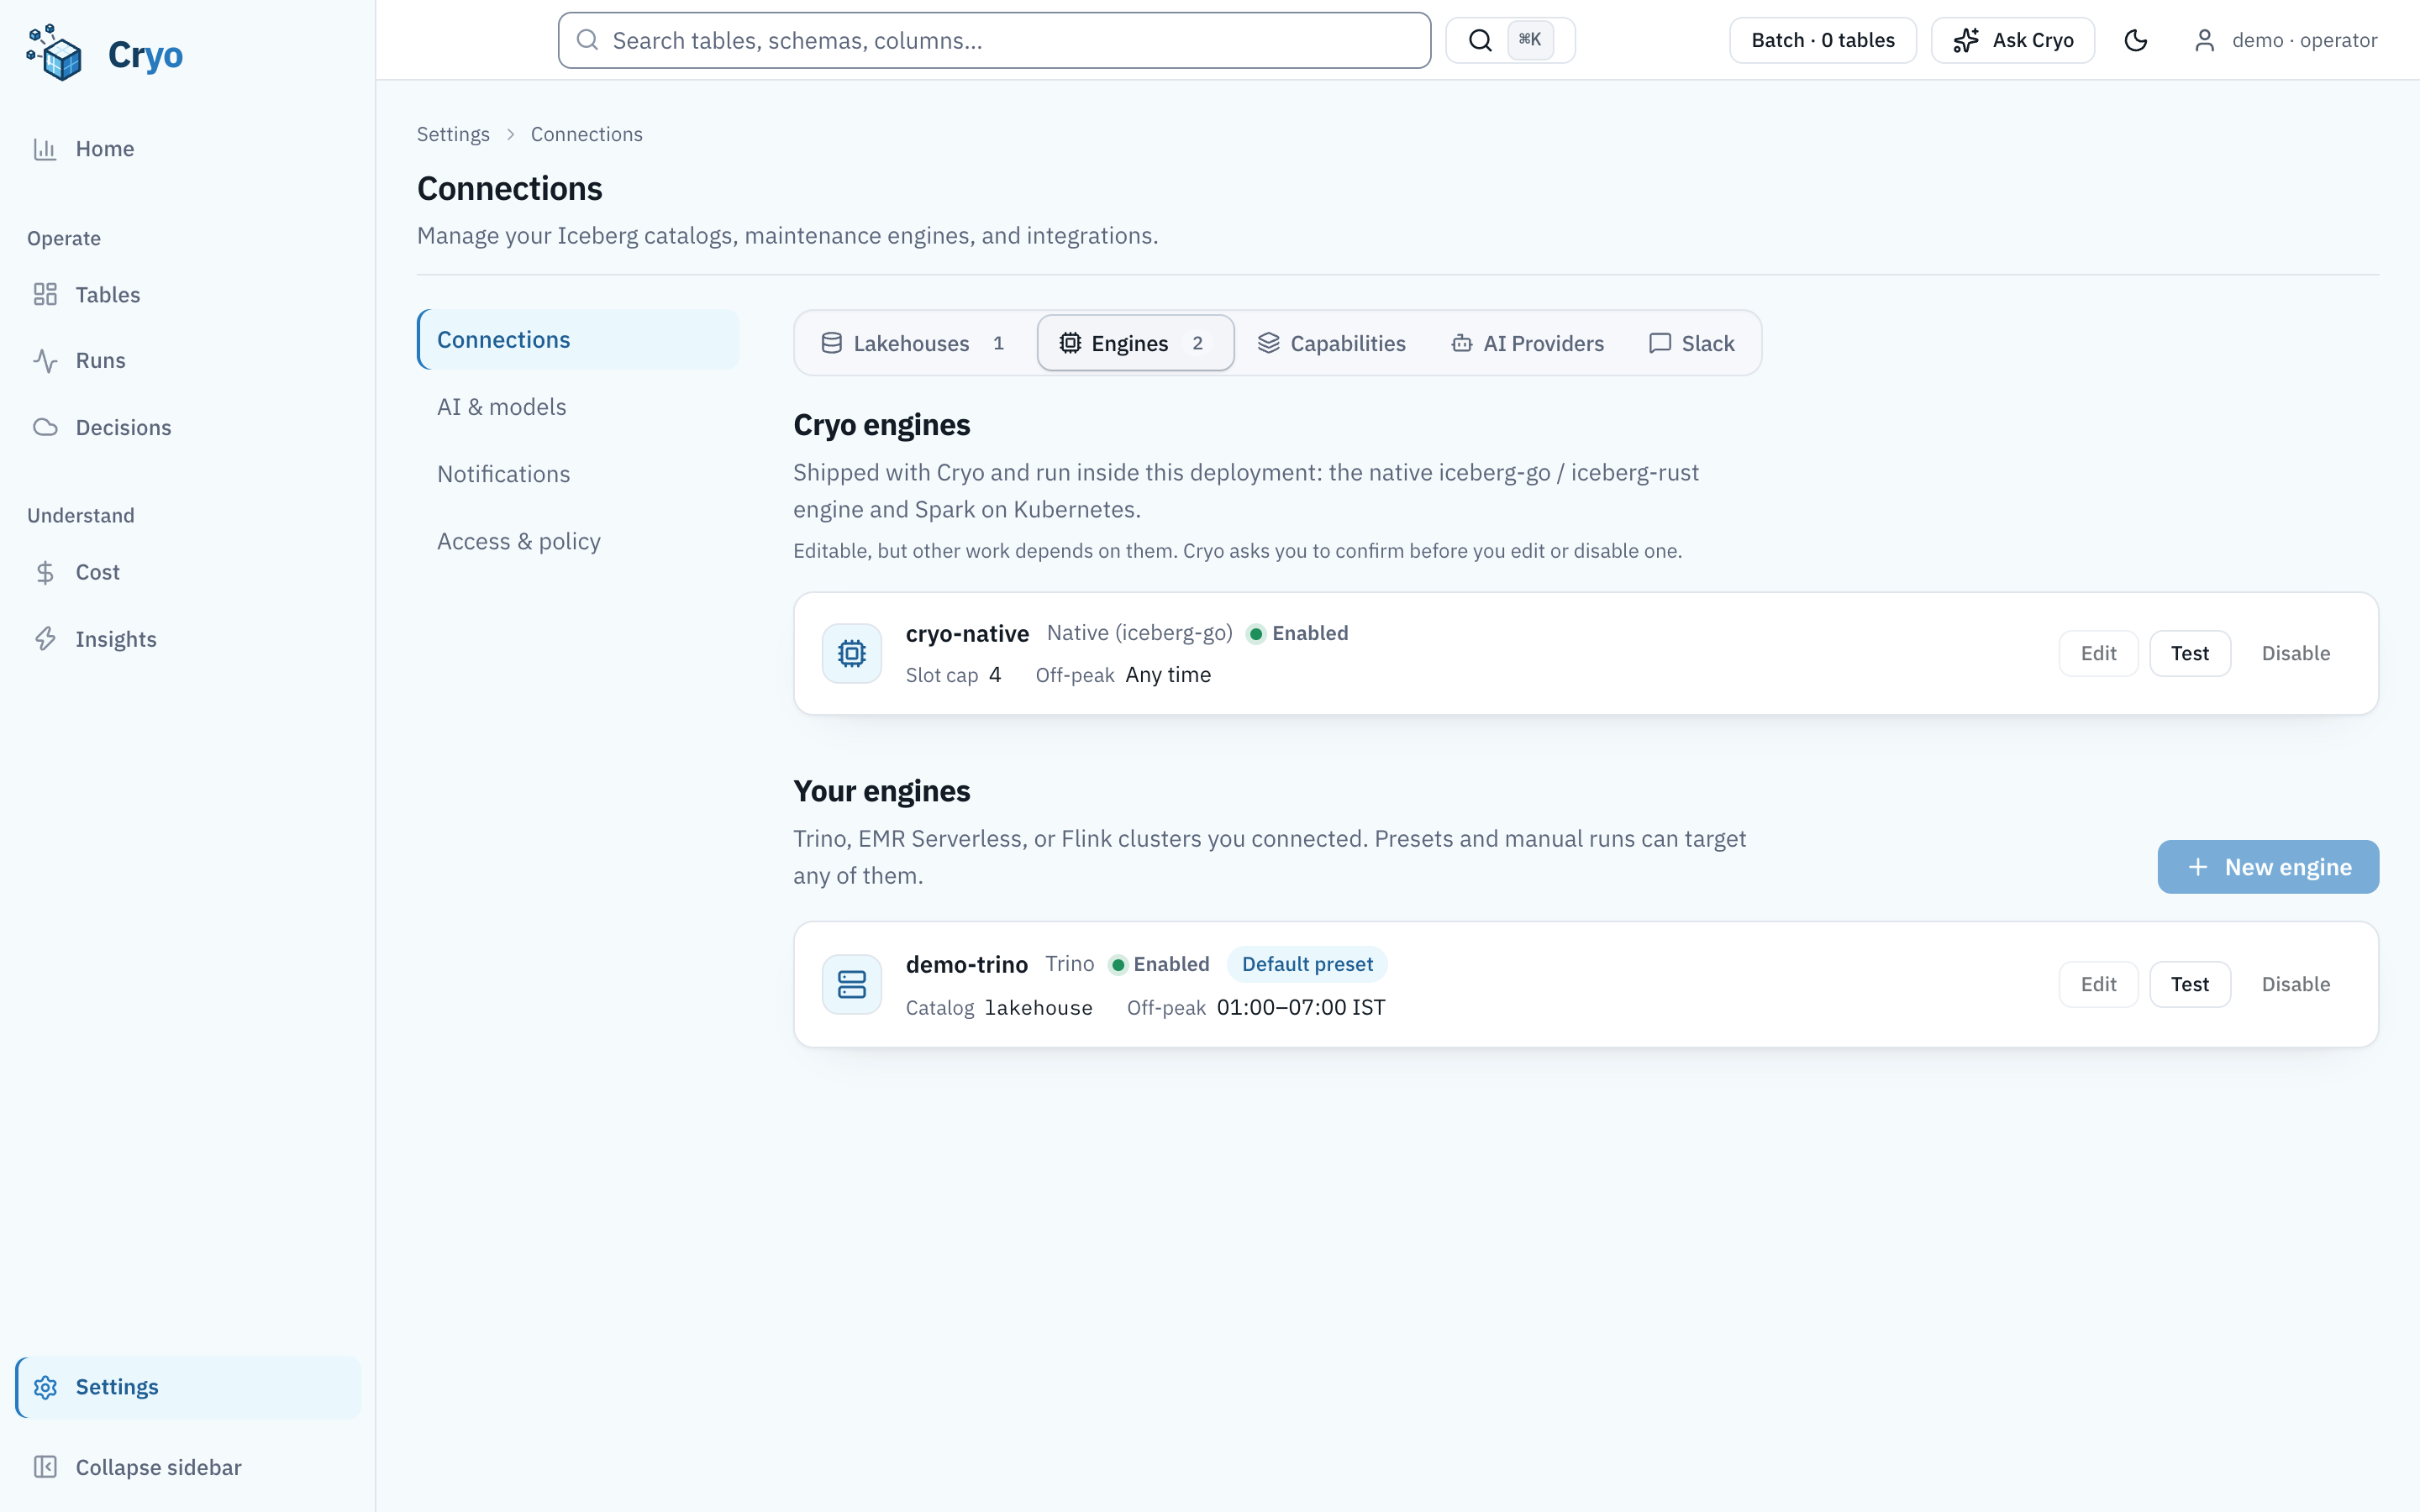Viewport: 2420px width, 1512px height.
Task: Test the cryo-native engine
Action: tap(2189, 653)
